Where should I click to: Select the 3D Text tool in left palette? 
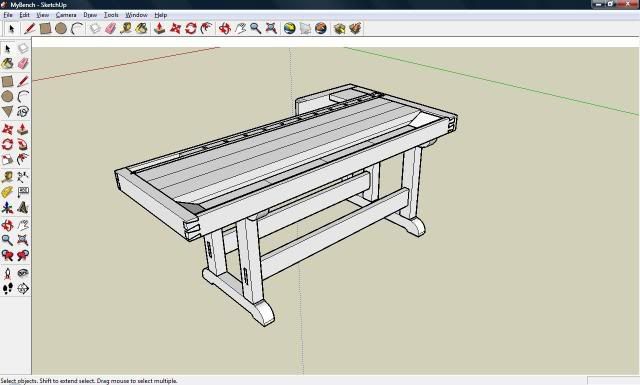tap(23, 208)
